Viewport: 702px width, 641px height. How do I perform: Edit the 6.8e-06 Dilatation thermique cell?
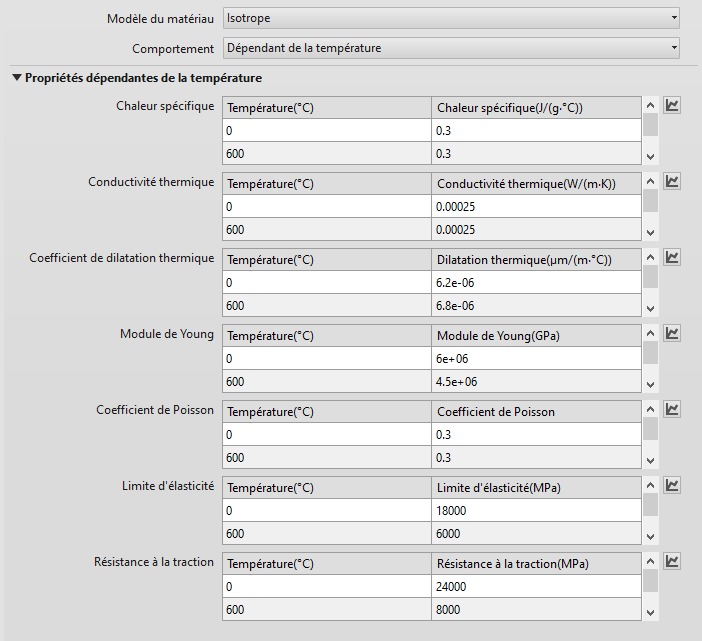[535, 305]
